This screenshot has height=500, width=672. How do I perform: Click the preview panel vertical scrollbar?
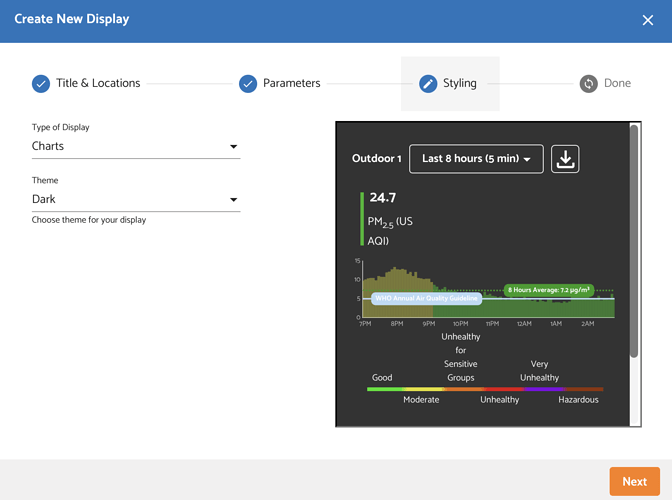click(634, 241)
